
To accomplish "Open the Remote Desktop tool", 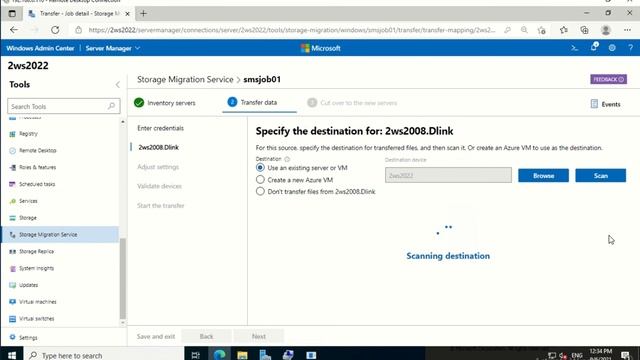I will click(x=38, y=151).
